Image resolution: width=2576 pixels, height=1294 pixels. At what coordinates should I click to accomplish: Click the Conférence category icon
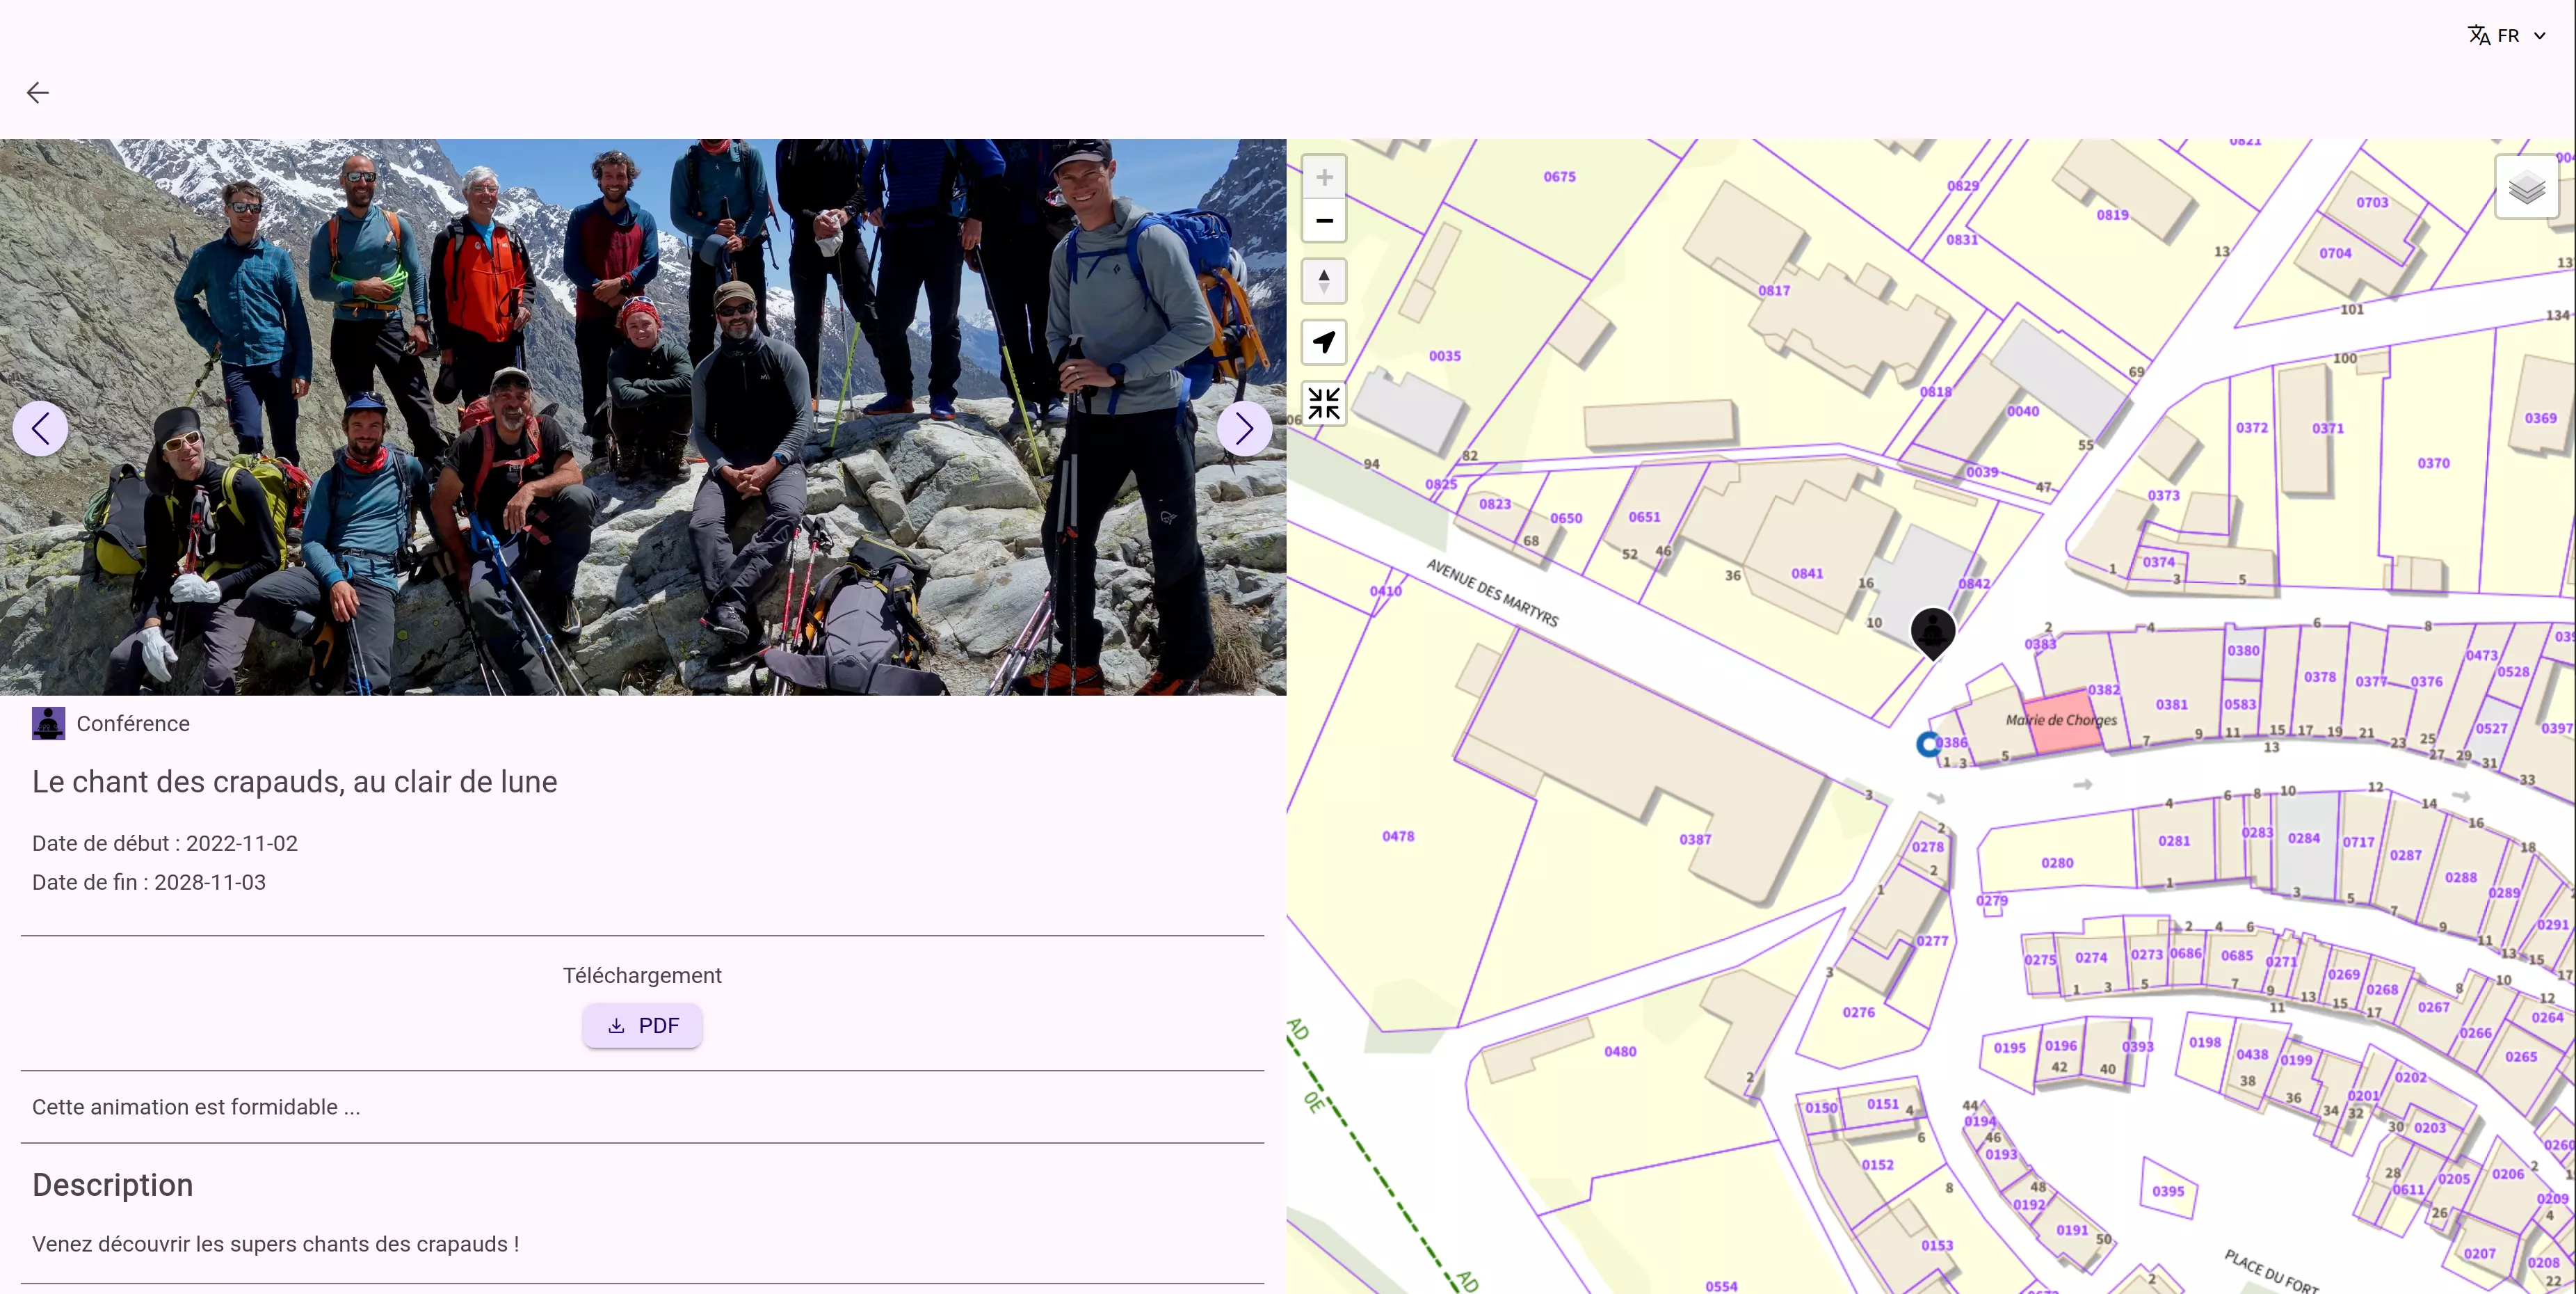coord(48,723)
